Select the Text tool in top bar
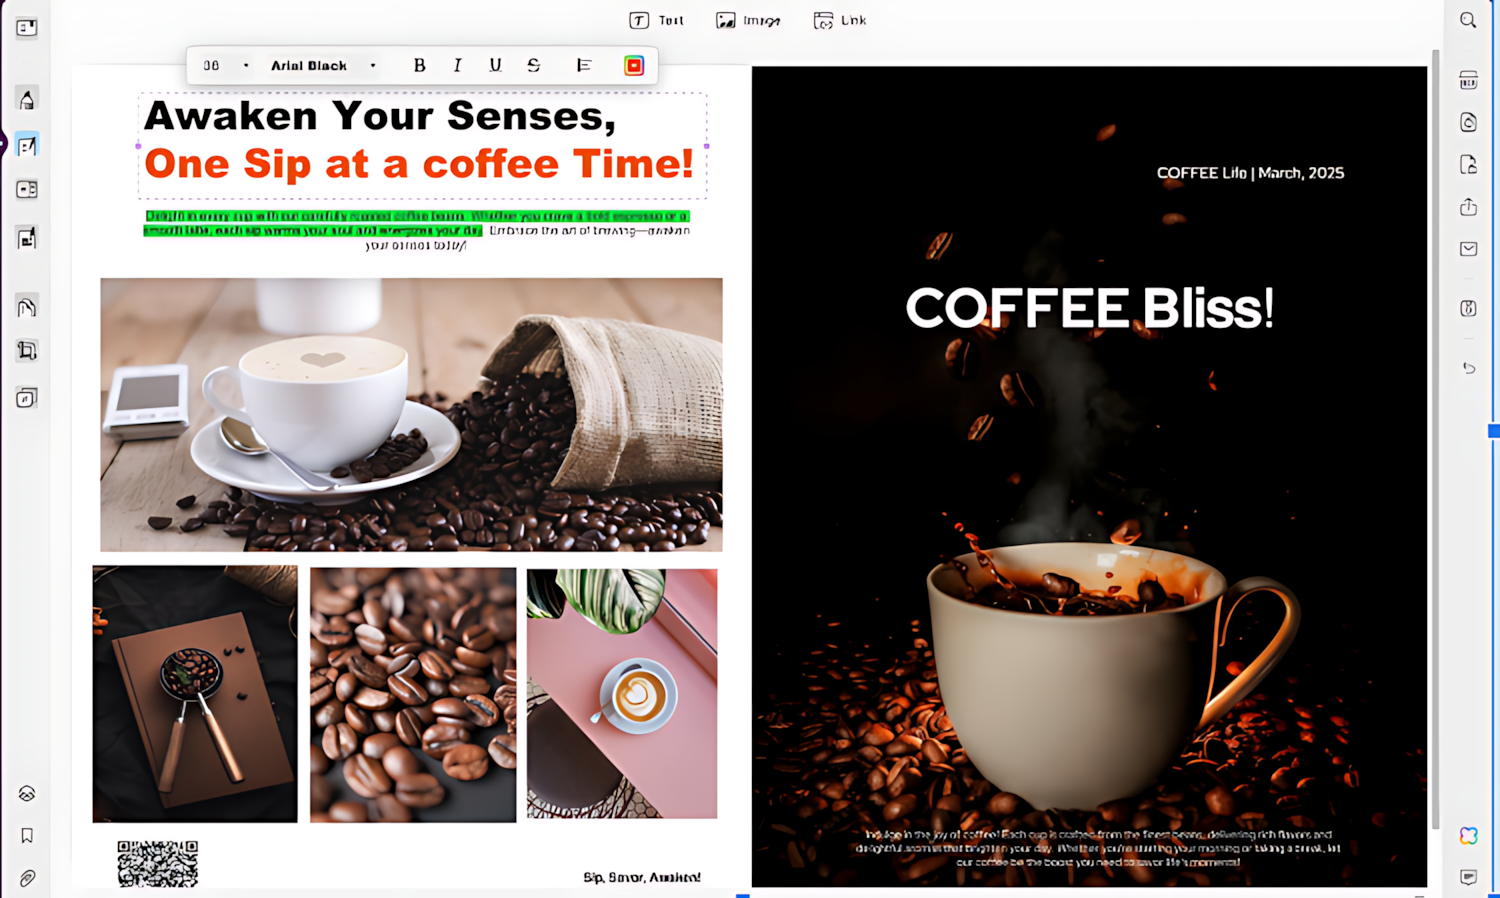The width and height of the screenshot is (1500, 898). pyautogui.click(x=656, y=20)
